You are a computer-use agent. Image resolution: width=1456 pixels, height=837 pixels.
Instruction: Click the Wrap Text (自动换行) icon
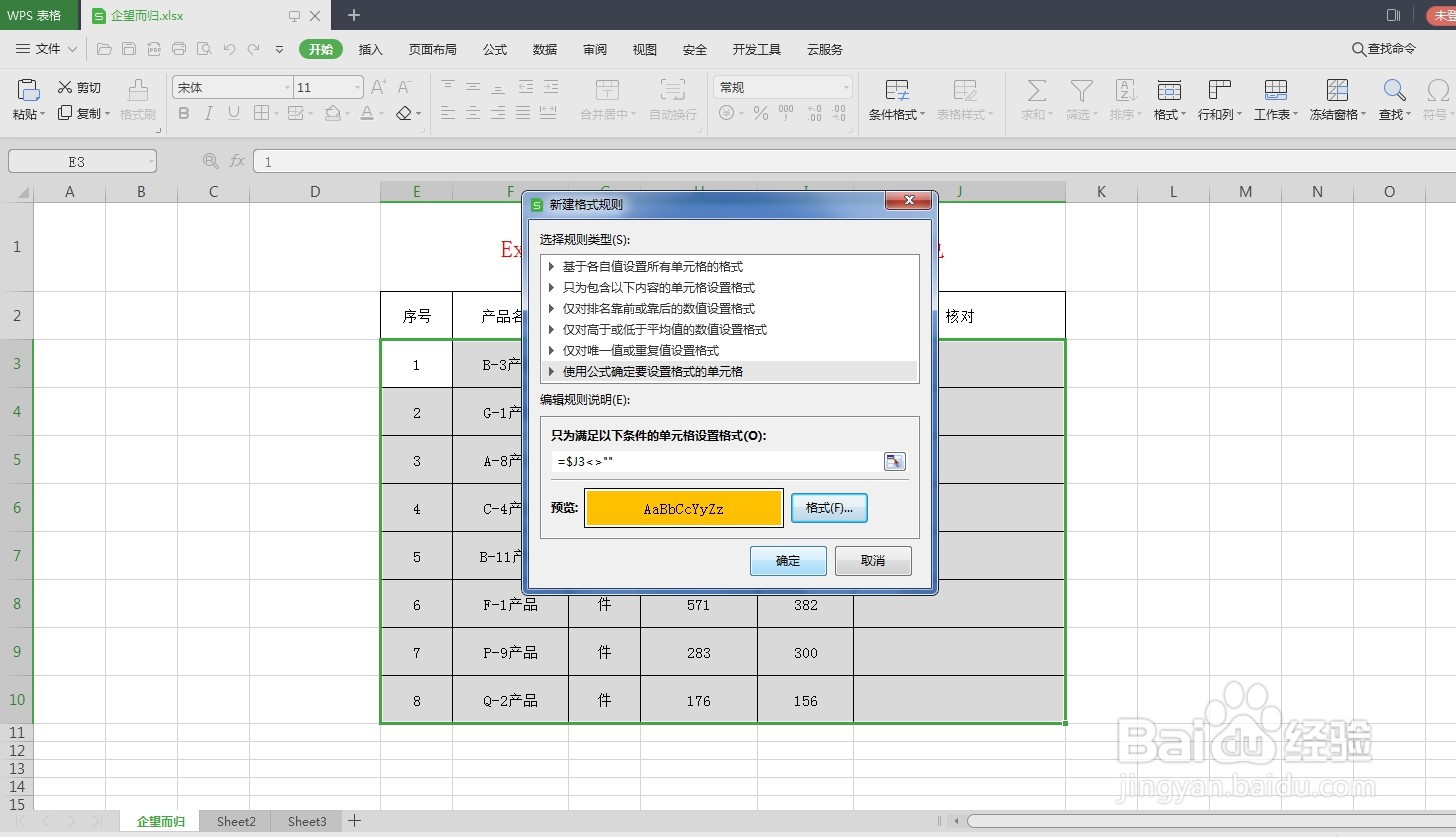(673, 90)
